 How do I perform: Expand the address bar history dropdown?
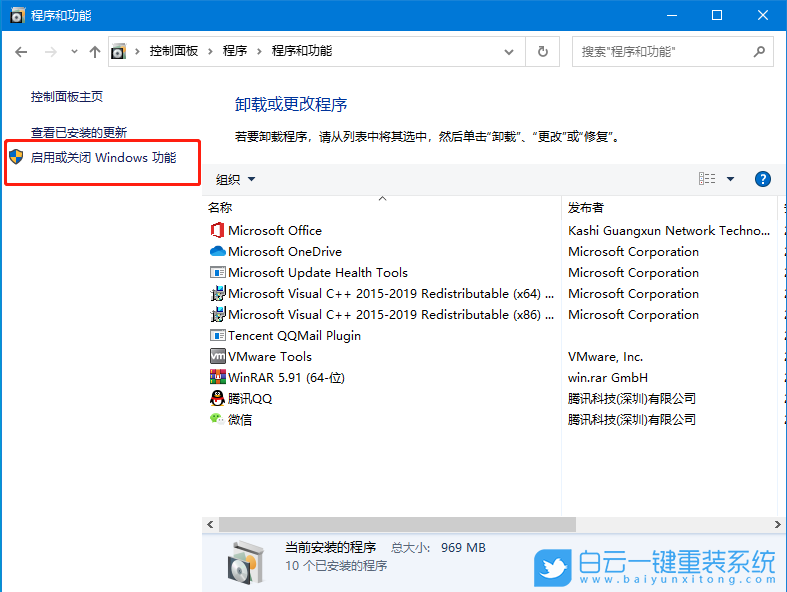coord(508,52)
